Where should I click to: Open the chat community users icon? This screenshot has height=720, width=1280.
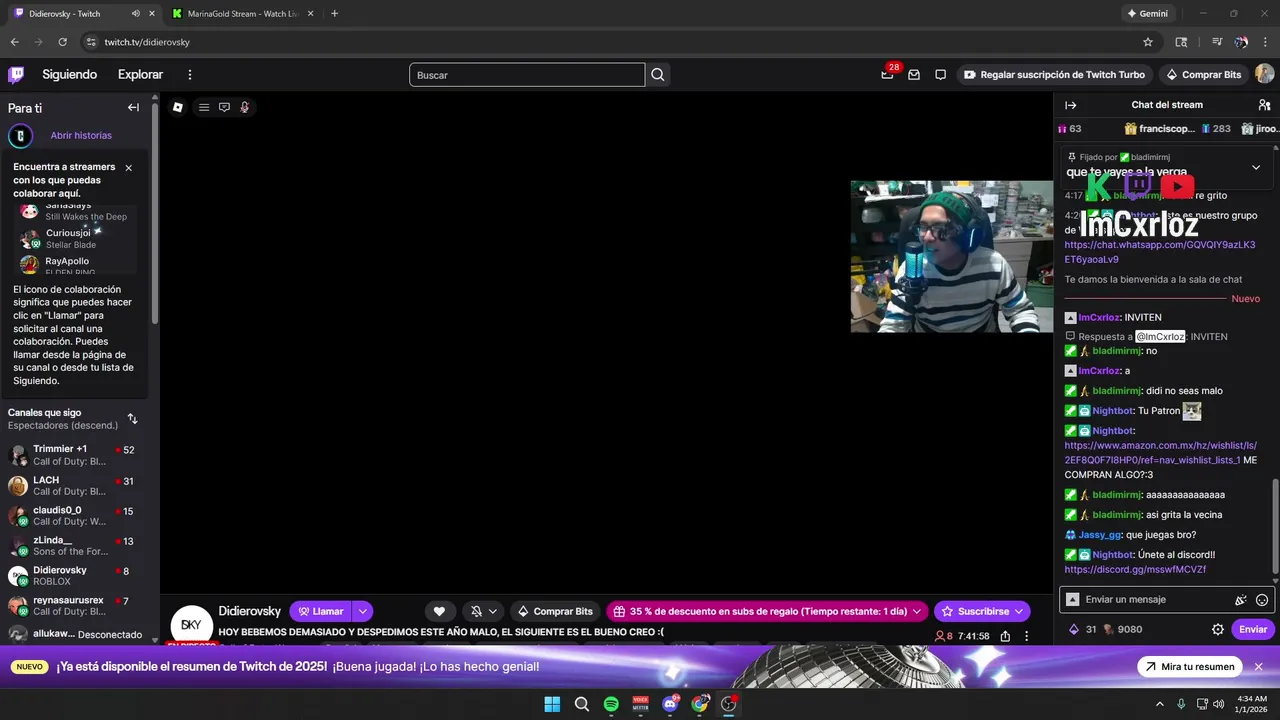[1264, 105]
